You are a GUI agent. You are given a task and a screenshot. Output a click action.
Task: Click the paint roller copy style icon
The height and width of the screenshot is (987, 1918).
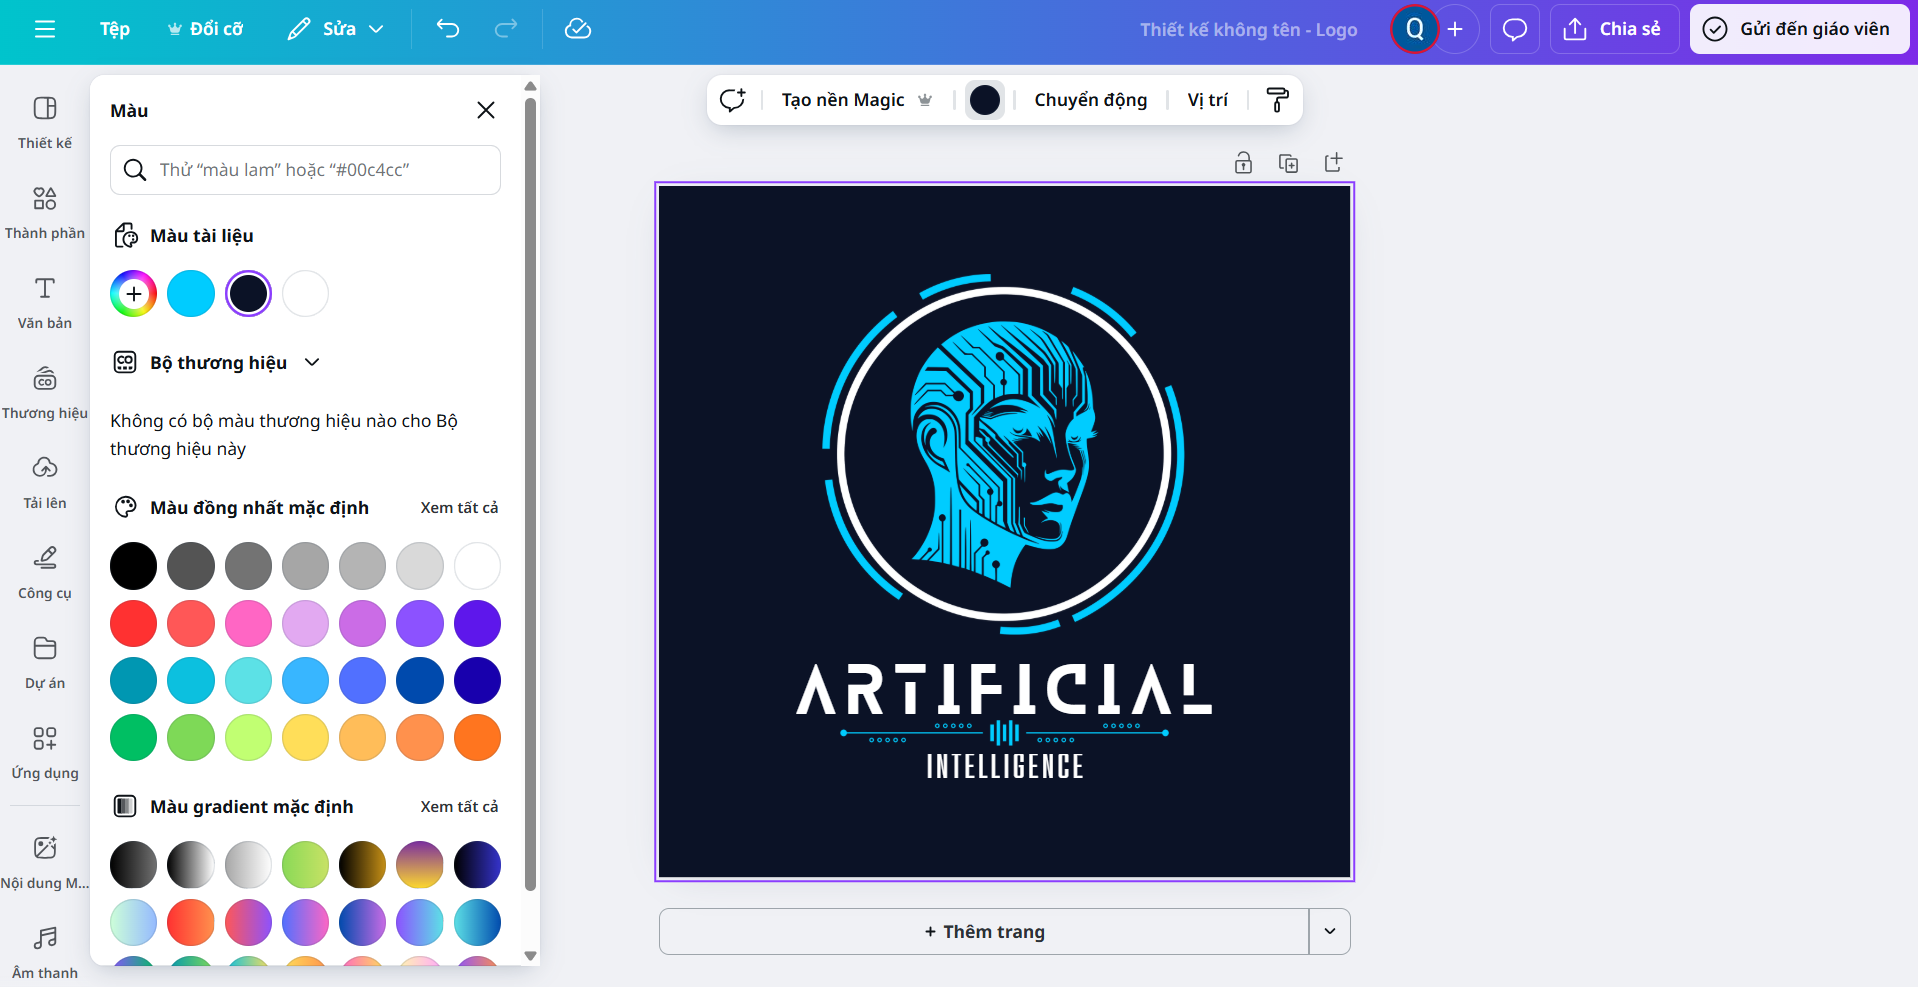tap(1277, 100)
